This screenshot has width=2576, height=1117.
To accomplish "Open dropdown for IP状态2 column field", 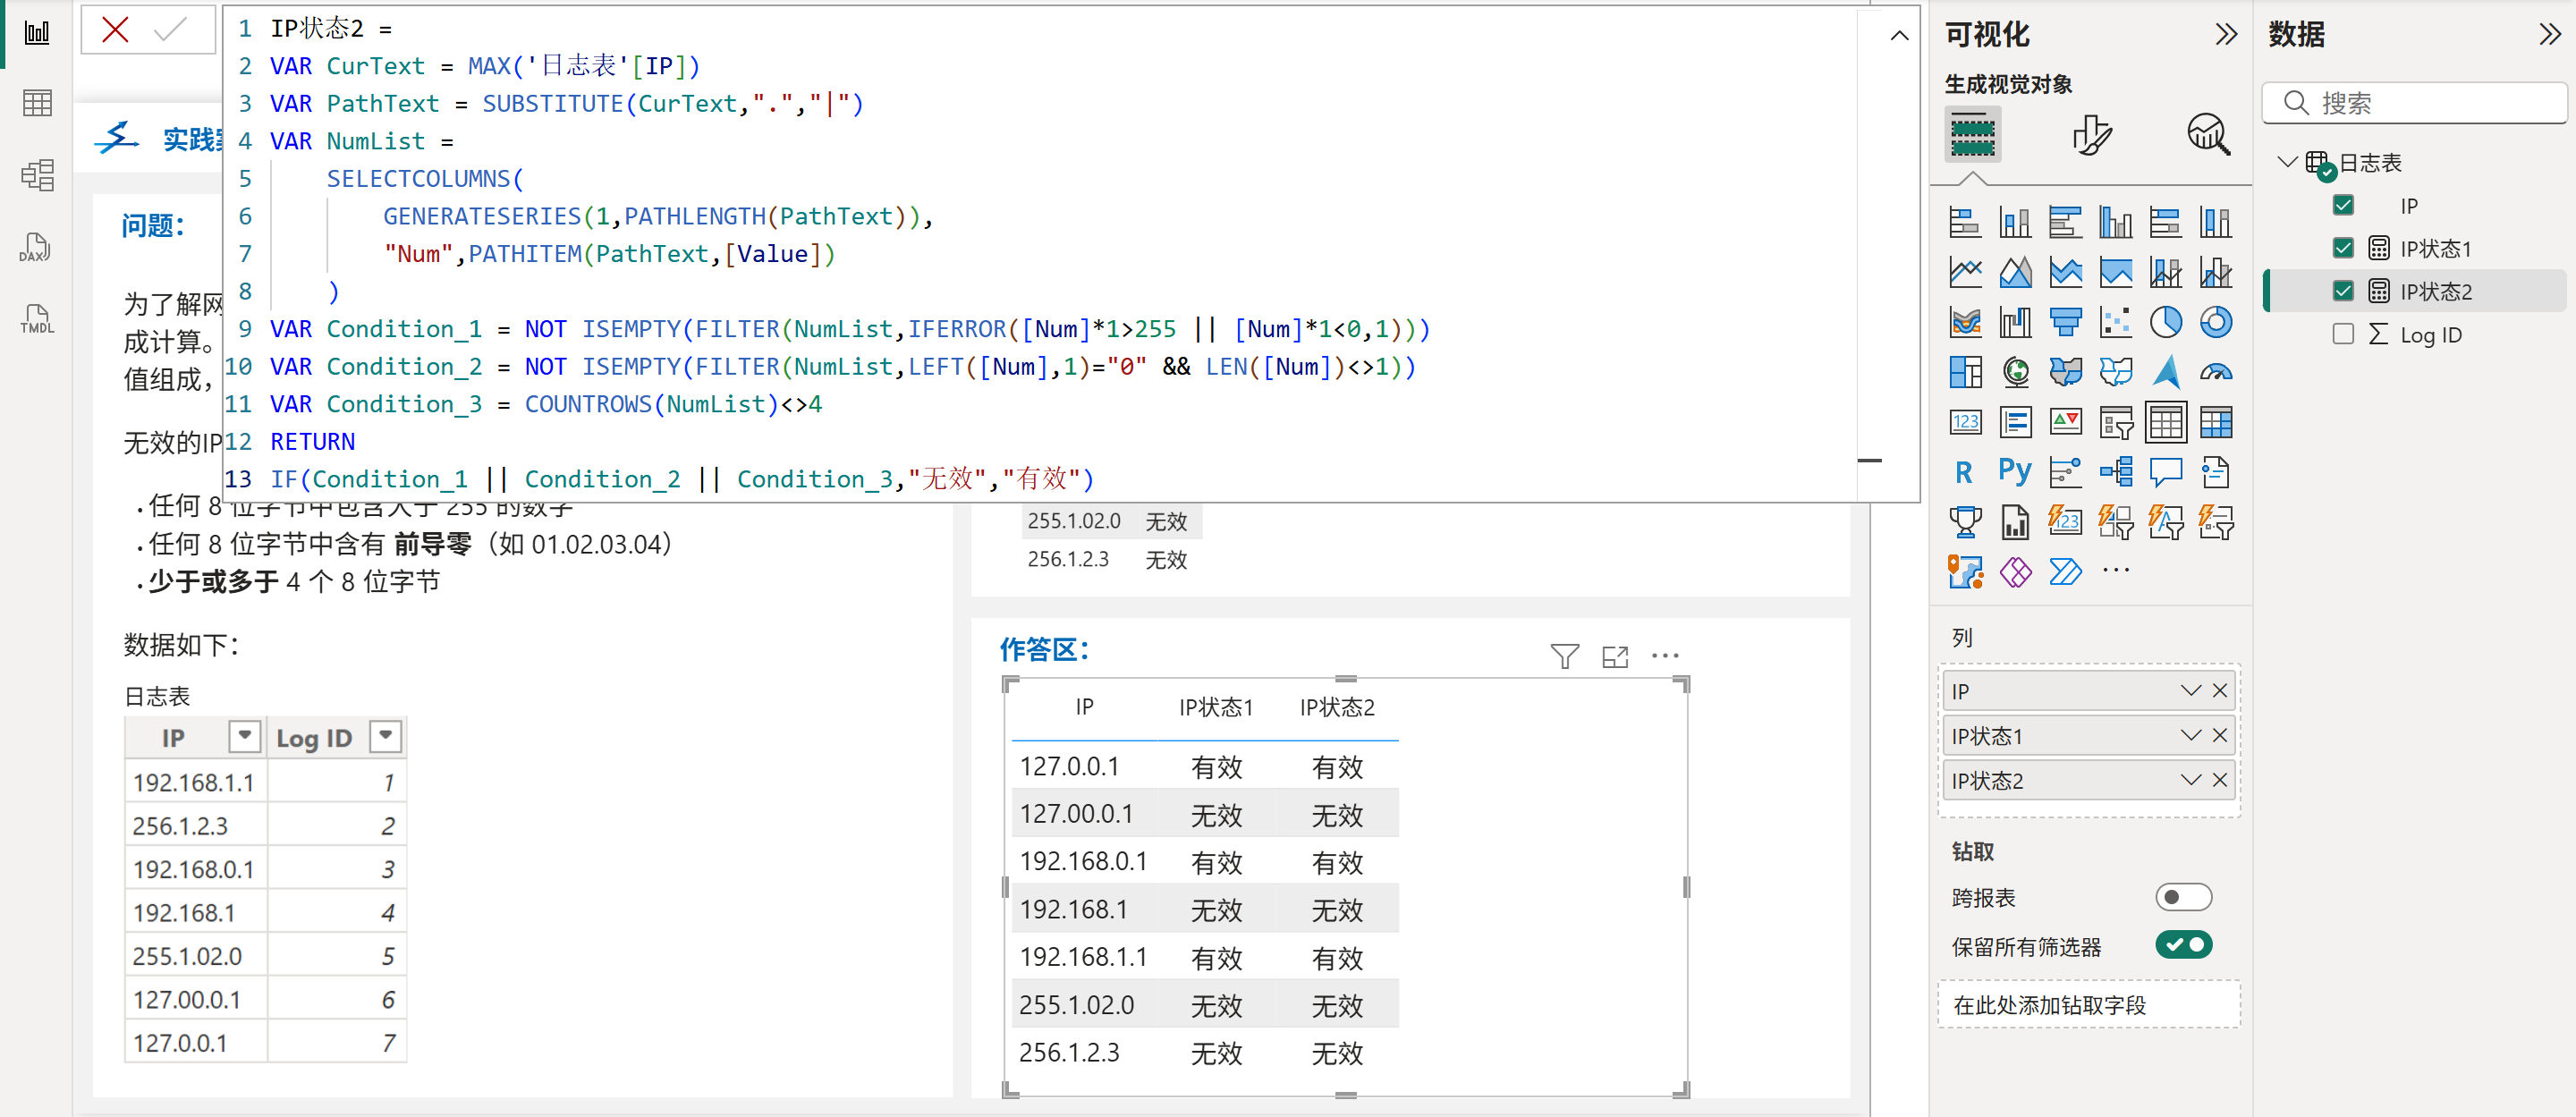I will [2190, 780].
